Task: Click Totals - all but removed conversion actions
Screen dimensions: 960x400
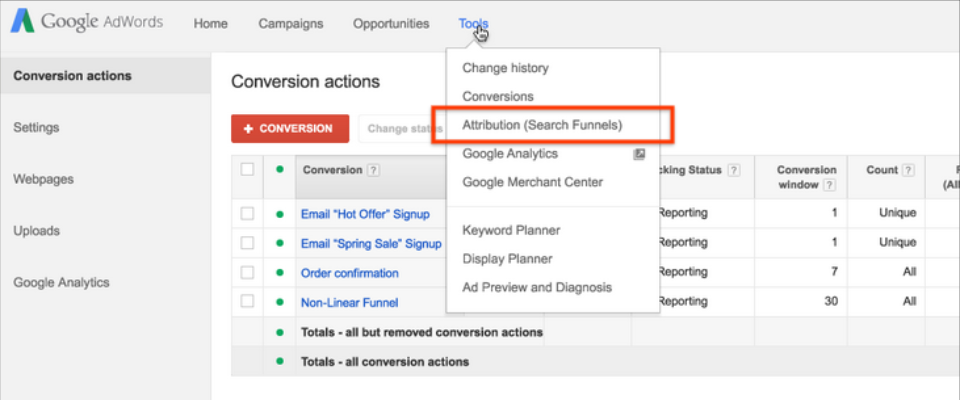Action: coord(422,333)
